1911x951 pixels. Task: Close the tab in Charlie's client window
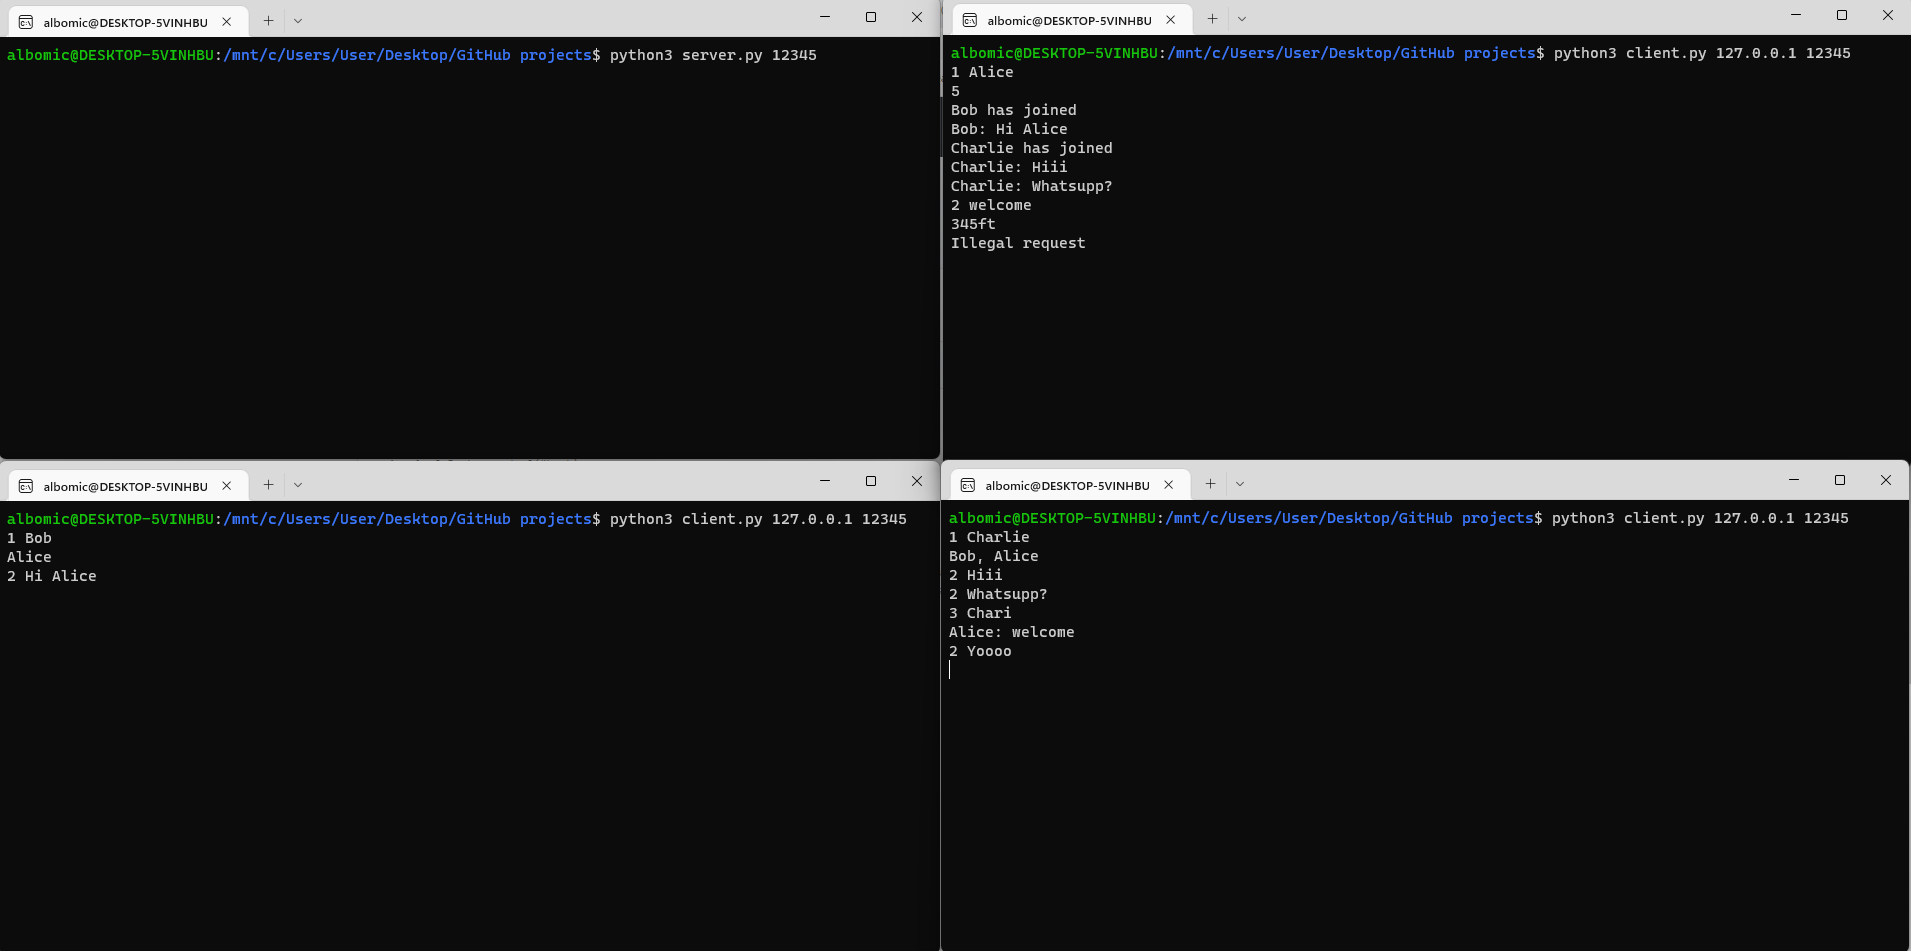click(1168, 484)
